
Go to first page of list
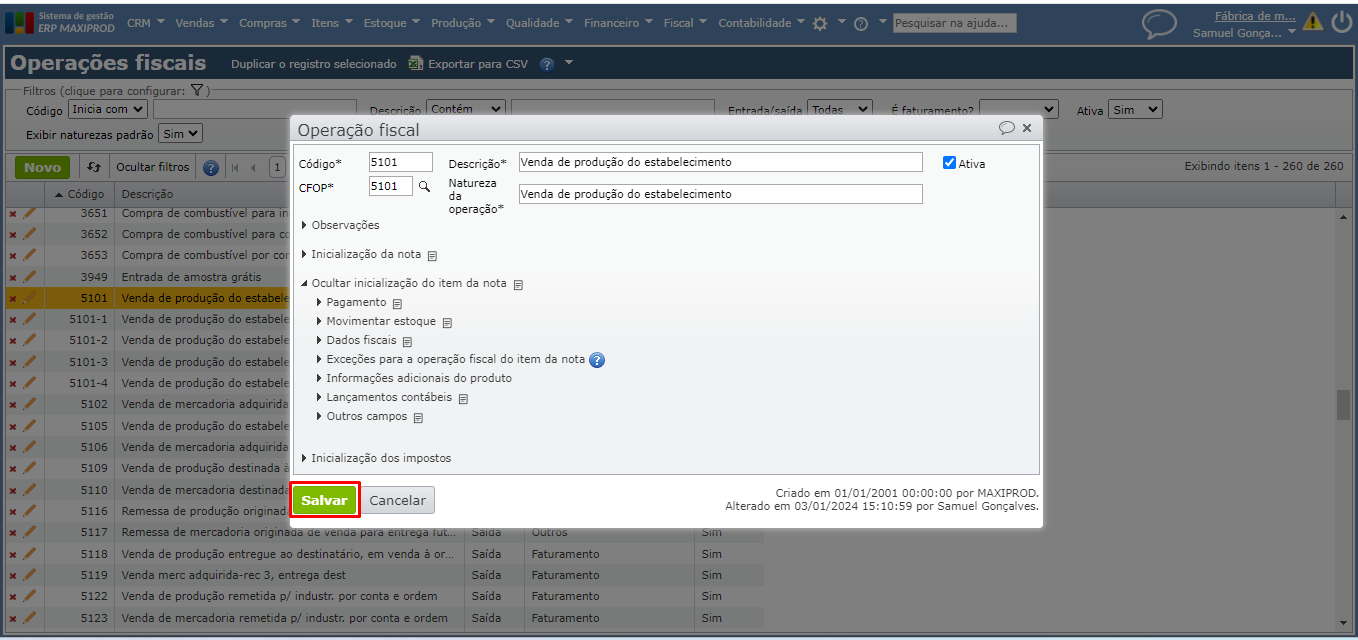(236, 168)
